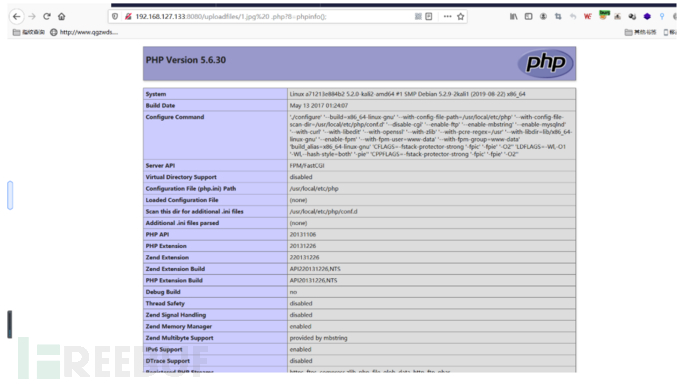Image resolution: width=690 pixels, height=386 pixels.
Task: Toggle reader view icon in address bar
Action: click(x=429, y=17)
